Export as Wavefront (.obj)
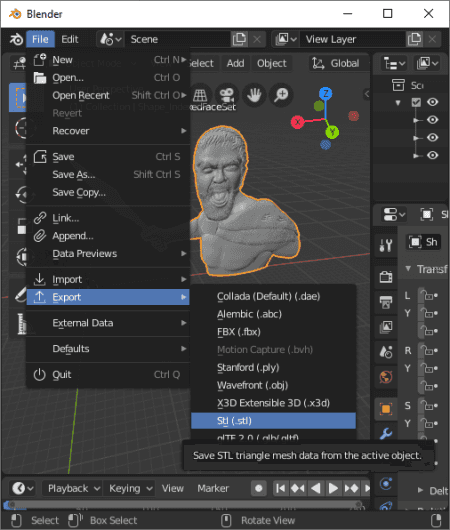This screenshot has width=450, height=530. tap(273, 385)
